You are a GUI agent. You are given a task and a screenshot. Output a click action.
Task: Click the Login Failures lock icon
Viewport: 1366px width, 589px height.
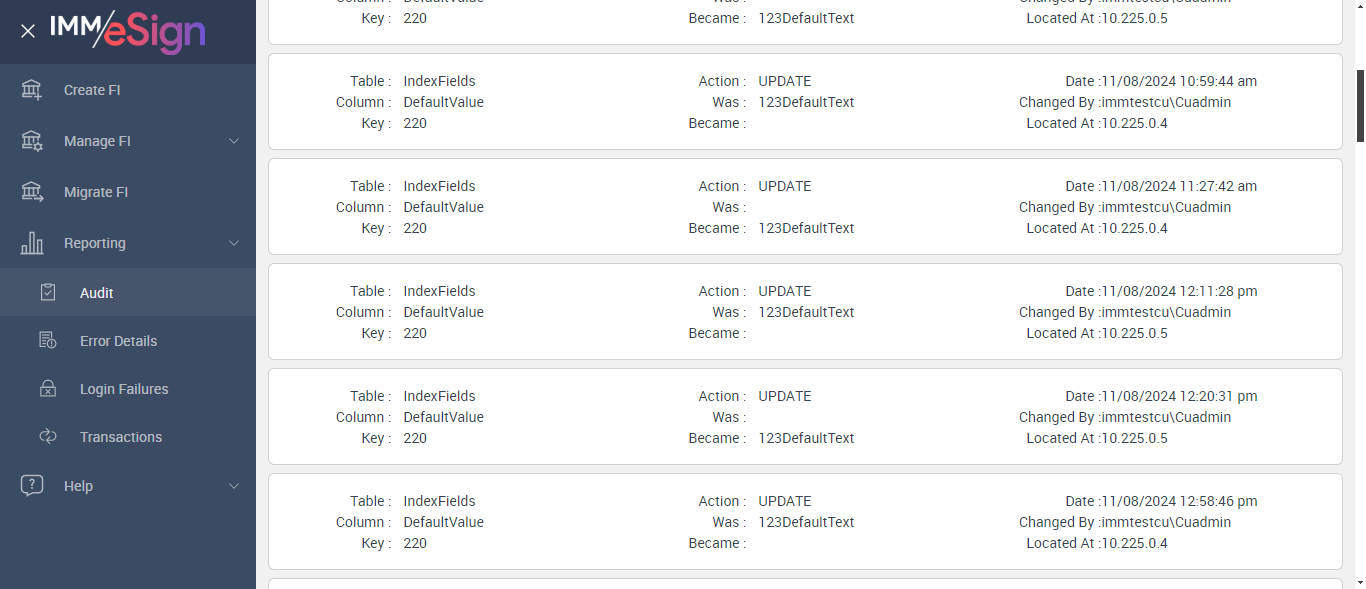48,389
